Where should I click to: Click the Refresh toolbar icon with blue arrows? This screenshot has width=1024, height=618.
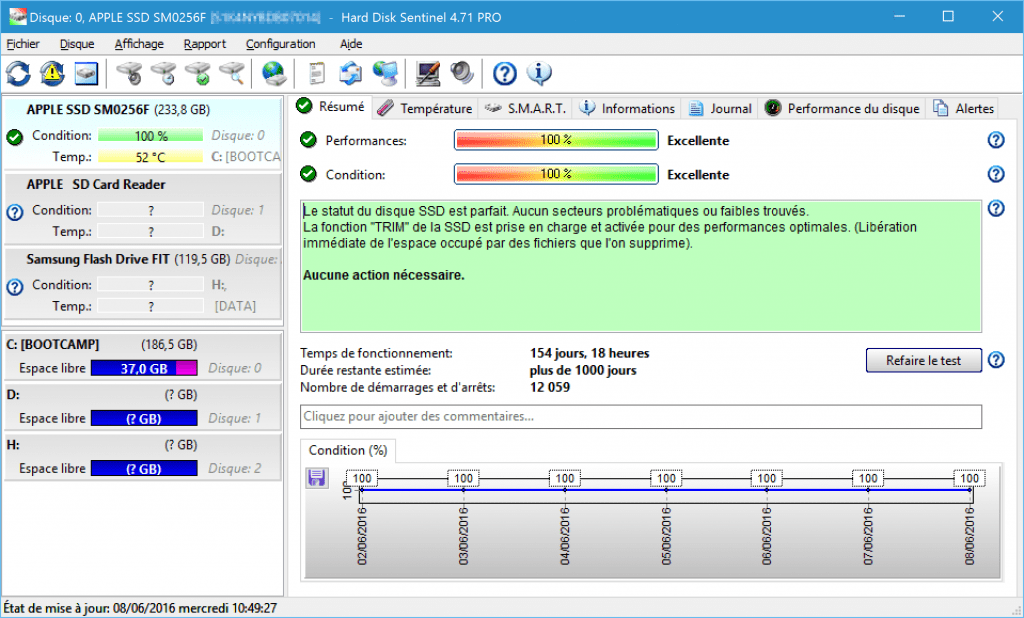(x=18, y=73)
